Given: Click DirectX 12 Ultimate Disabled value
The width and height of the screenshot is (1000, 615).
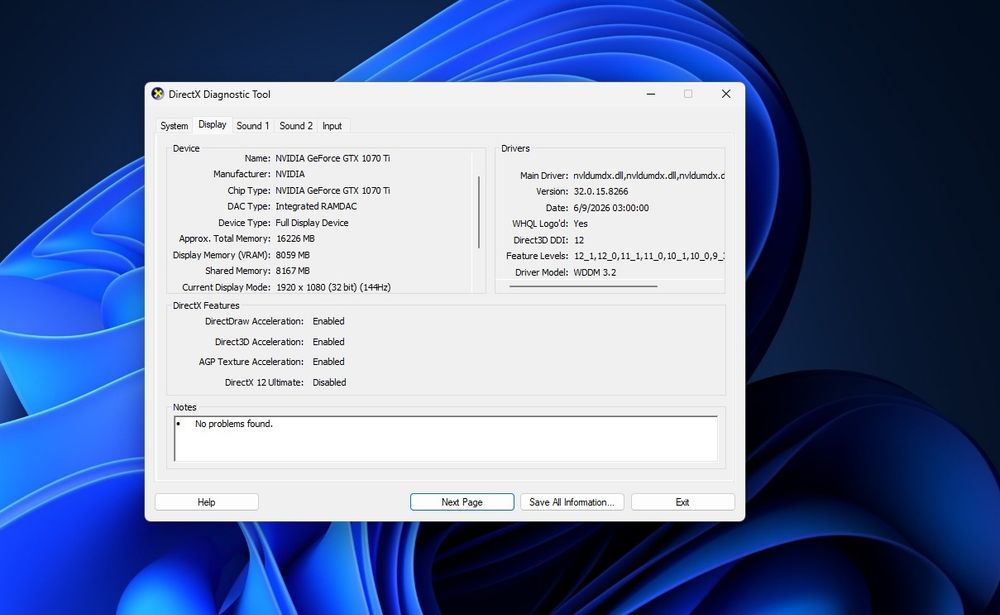Looking at the screenshot, I should (x=329, y=383).
